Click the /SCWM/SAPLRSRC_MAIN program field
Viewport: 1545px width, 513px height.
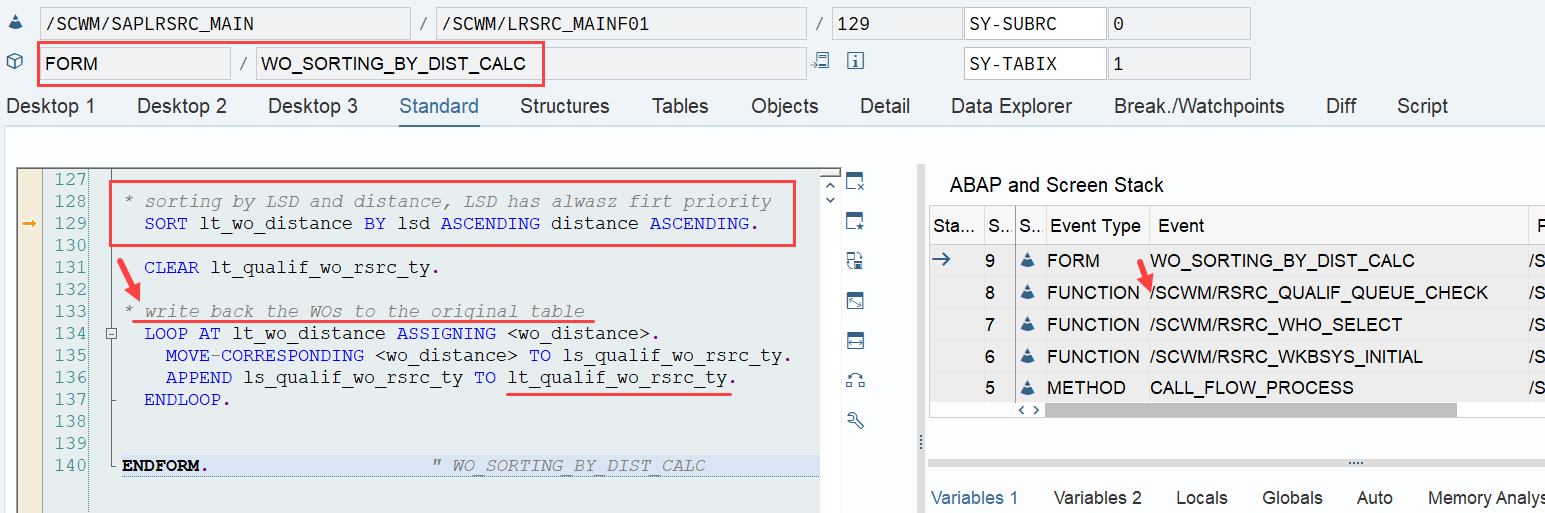coord(225,23)
